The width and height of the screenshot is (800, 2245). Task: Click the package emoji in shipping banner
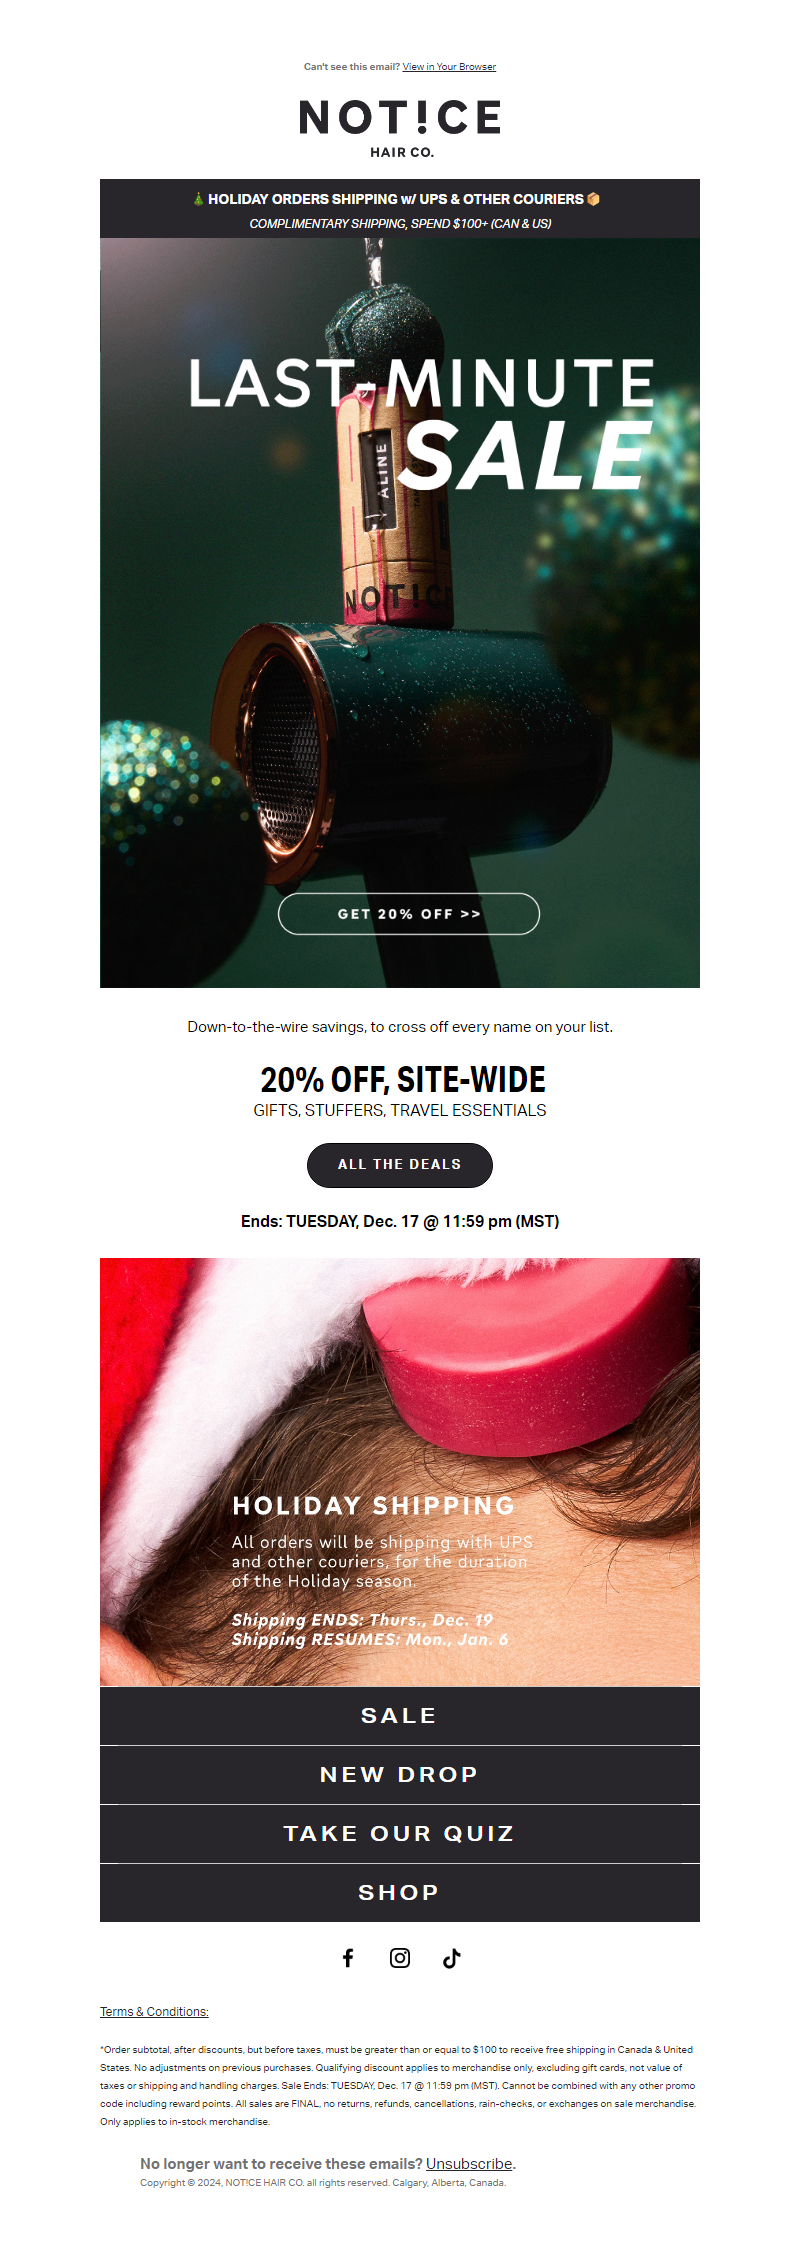pos(594,199)
